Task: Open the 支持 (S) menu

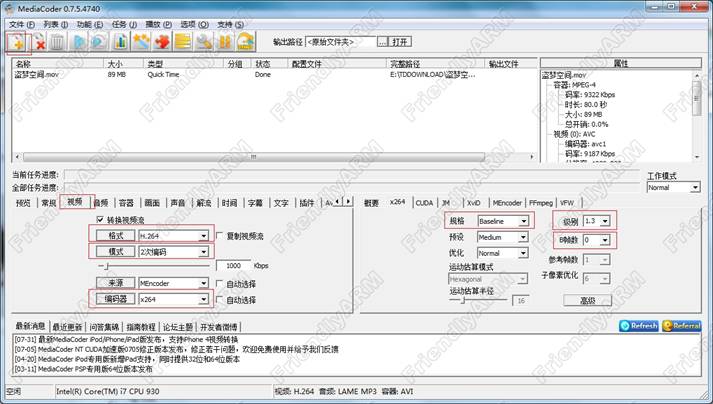Action: [230, 24]
